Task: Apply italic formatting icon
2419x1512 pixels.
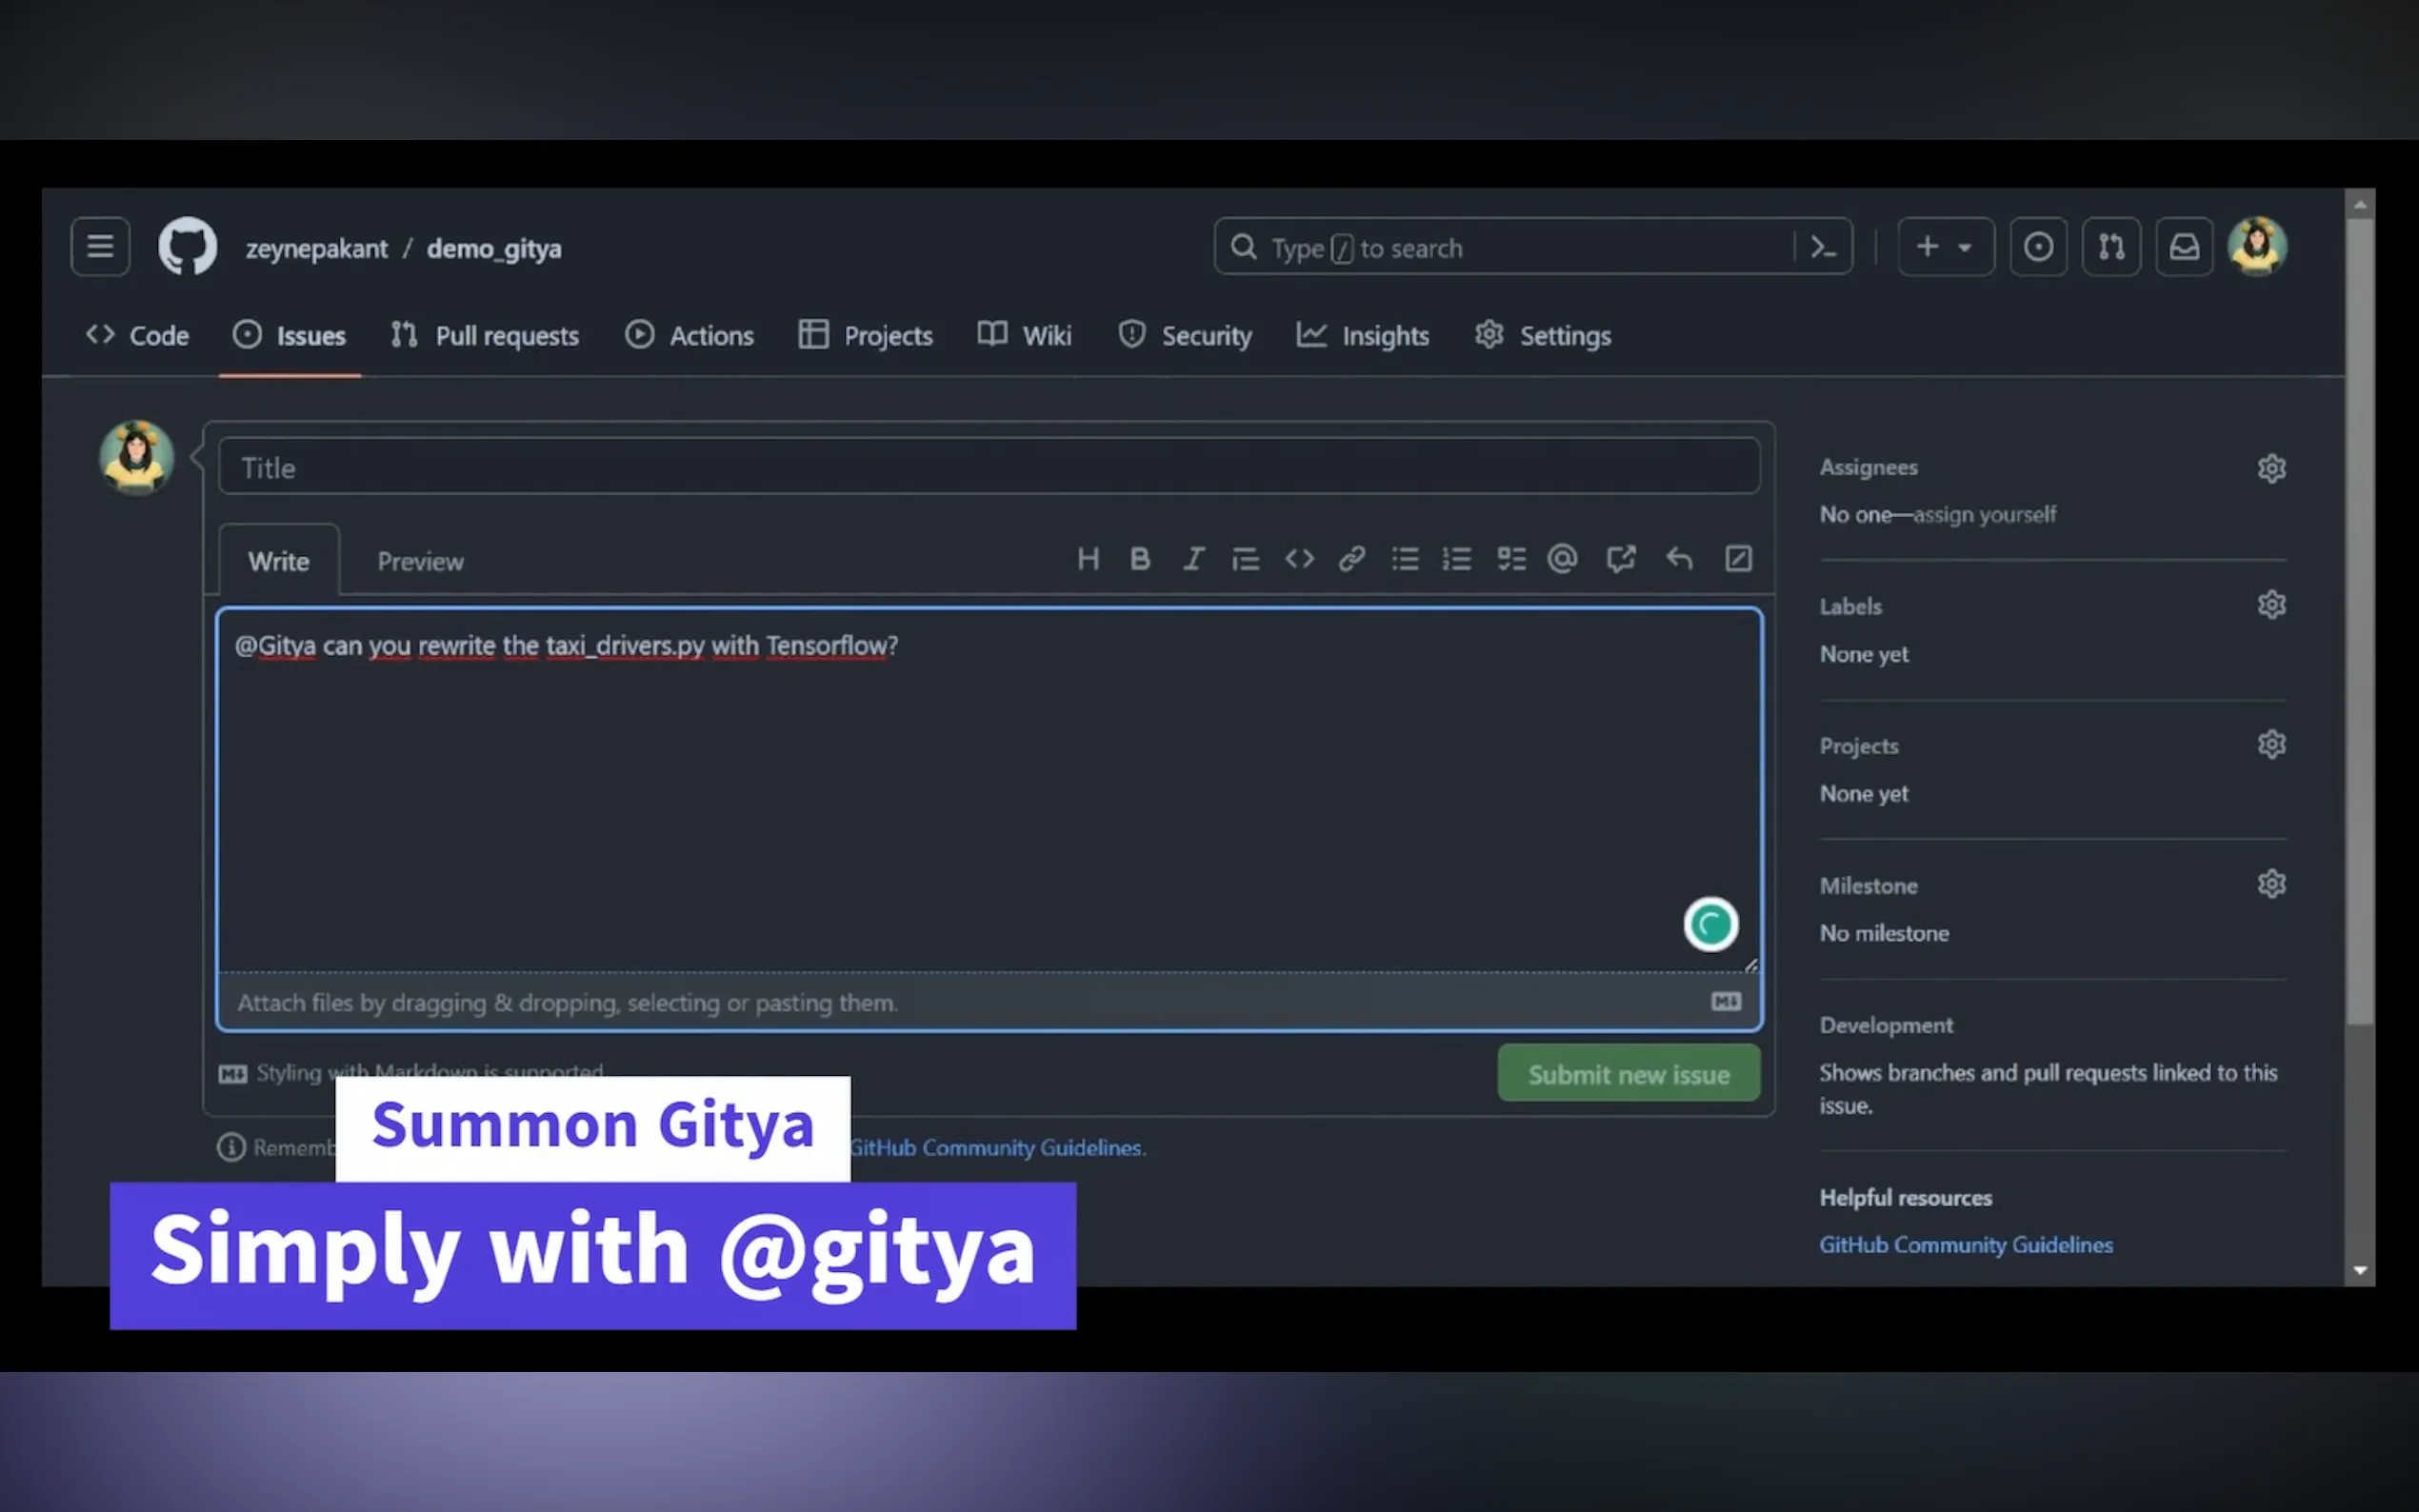Action: coord(1193,559)
